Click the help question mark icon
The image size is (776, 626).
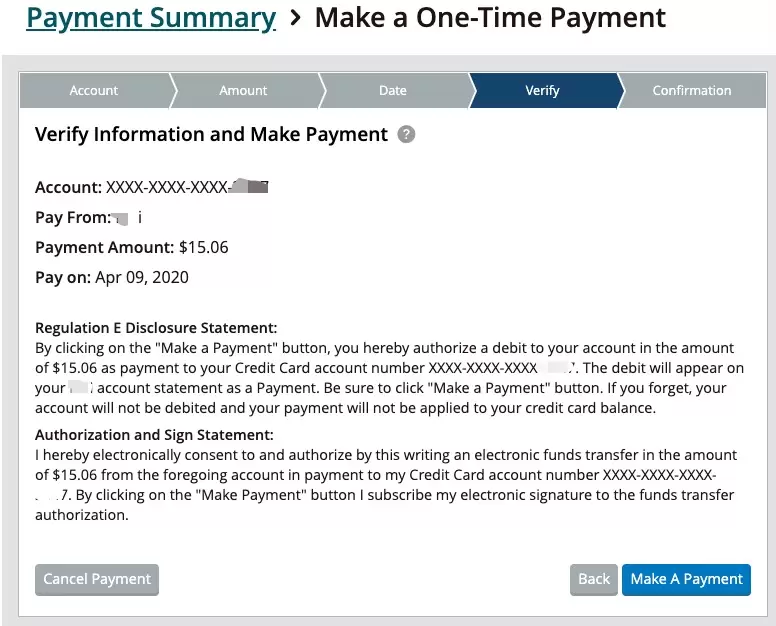(x=406, y=134)
